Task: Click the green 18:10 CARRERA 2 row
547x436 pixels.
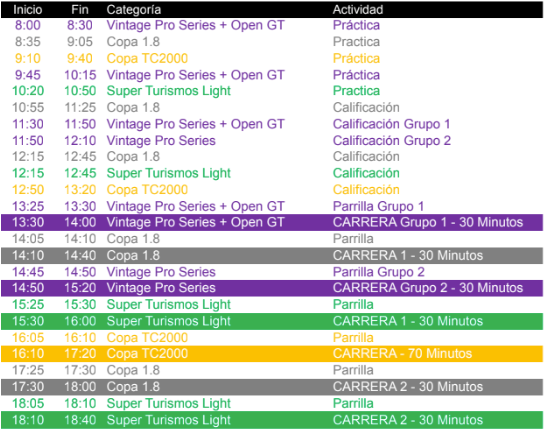Action: click(272, 420)
